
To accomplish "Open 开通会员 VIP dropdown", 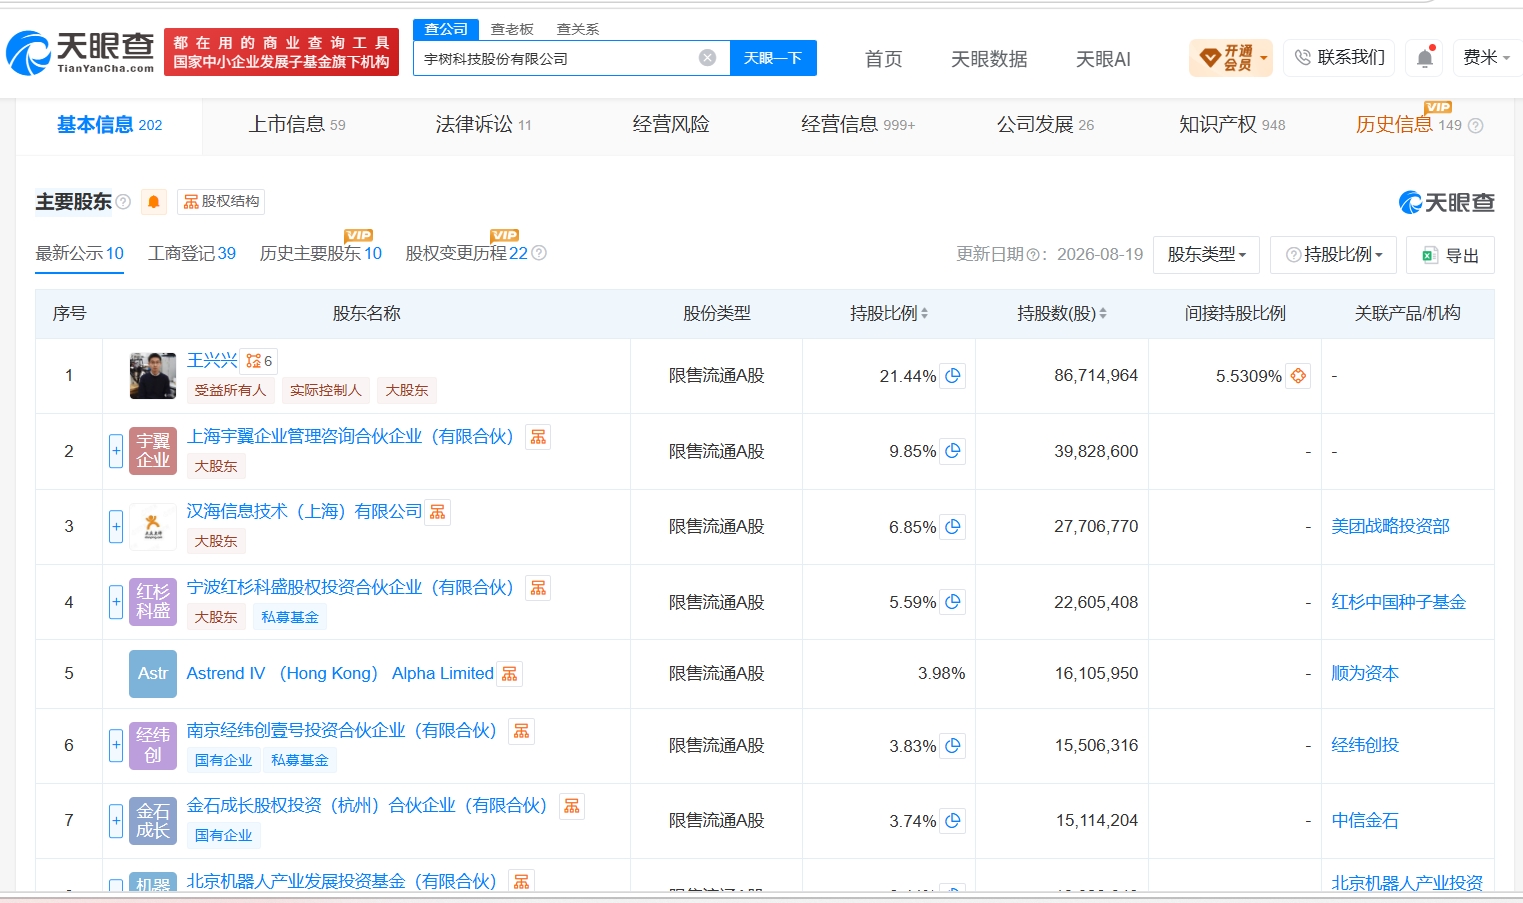I will pos(1230,58).
